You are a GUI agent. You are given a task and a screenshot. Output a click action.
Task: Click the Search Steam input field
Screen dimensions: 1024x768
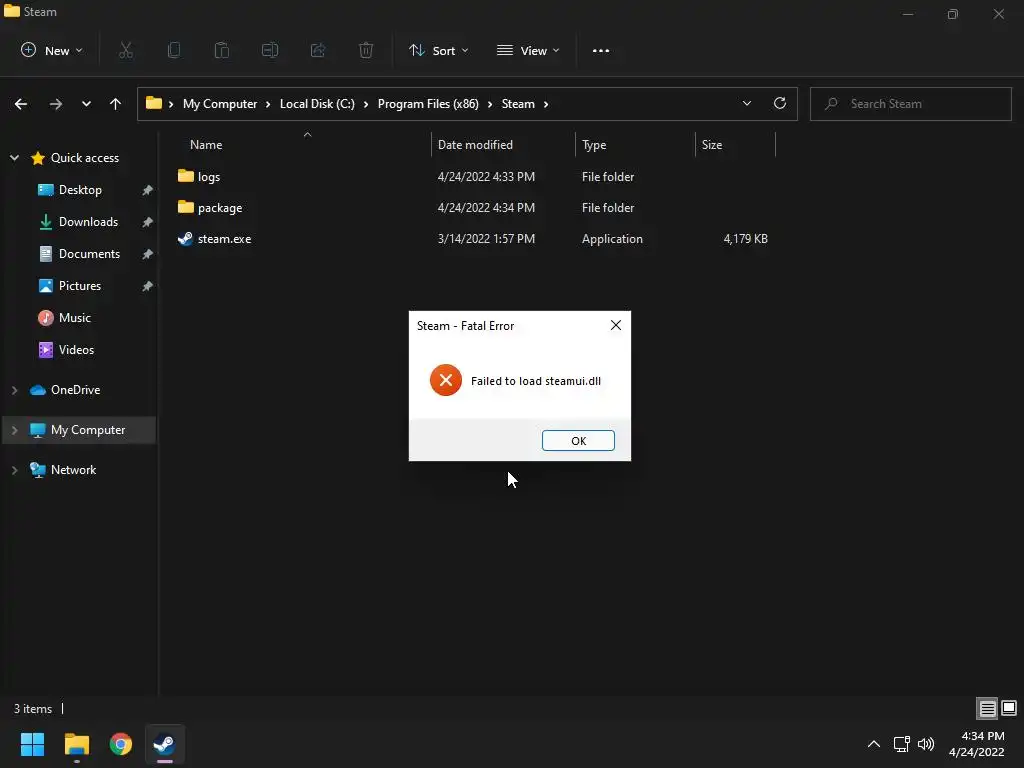coord(910,104)
